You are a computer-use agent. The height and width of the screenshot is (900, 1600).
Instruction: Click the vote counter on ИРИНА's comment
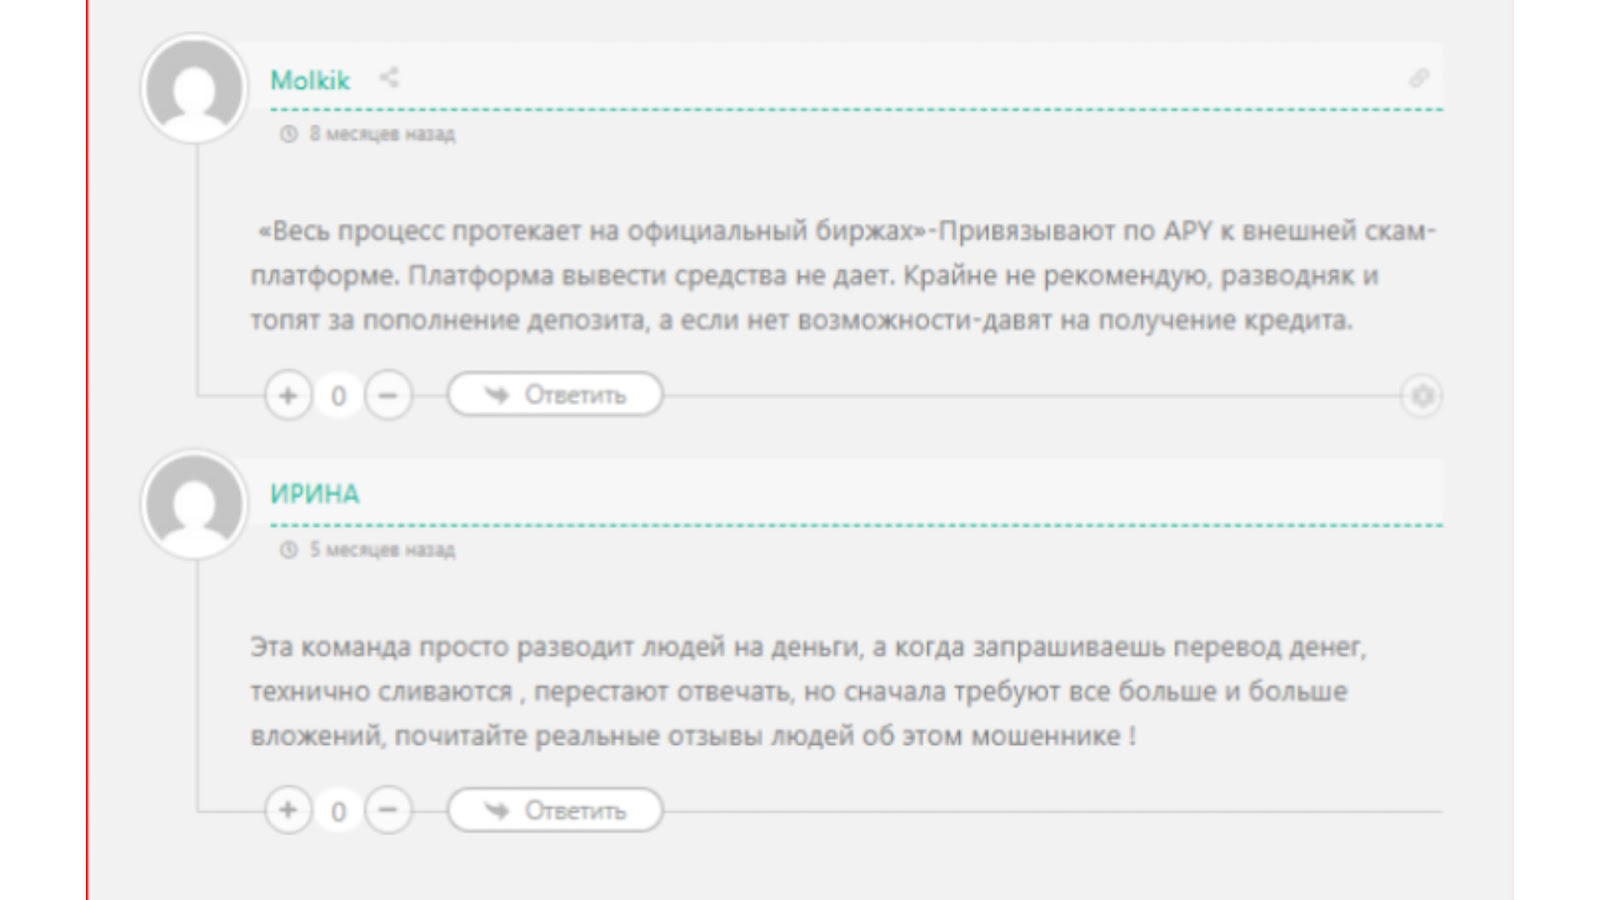pos(338,810)
